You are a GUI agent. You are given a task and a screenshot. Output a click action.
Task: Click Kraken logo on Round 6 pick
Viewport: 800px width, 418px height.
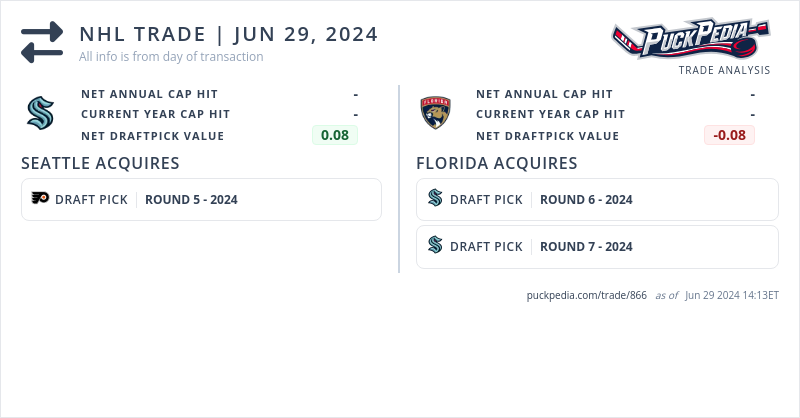pos(435,199)
